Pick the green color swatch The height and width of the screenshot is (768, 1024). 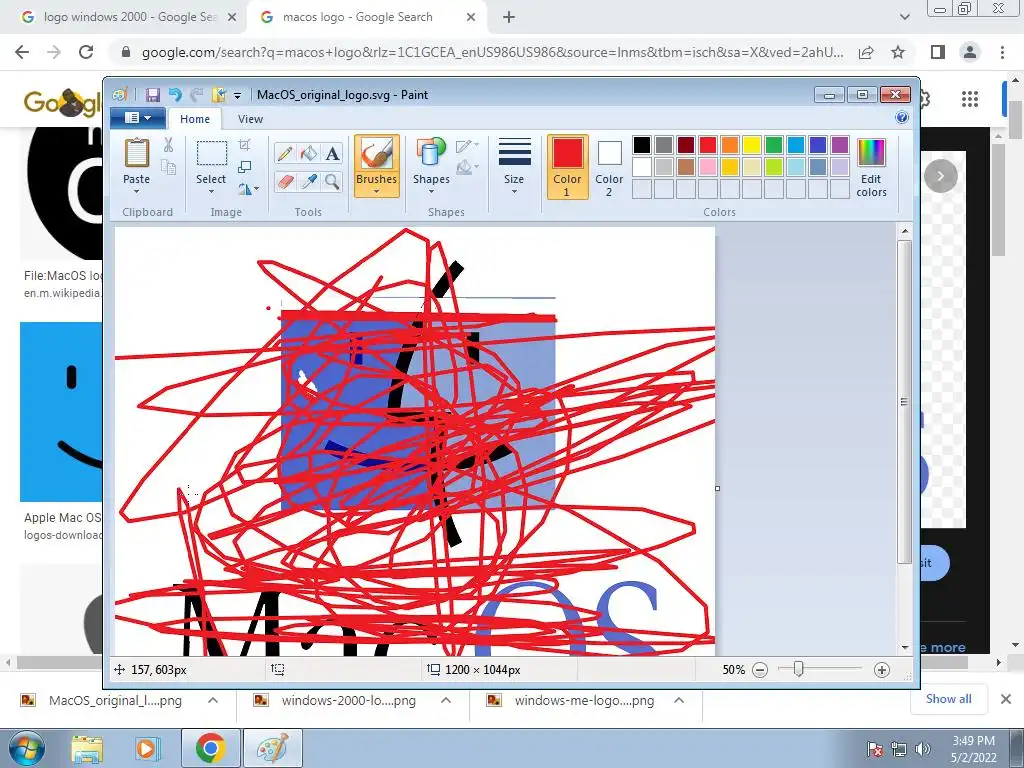[x=774, y=145]
